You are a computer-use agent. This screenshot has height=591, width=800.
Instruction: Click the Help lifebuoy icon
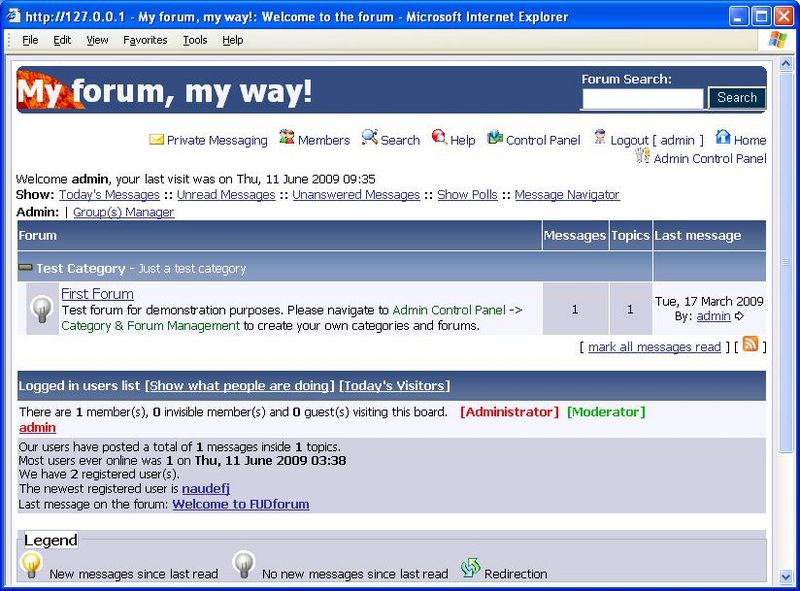(439, 136)
